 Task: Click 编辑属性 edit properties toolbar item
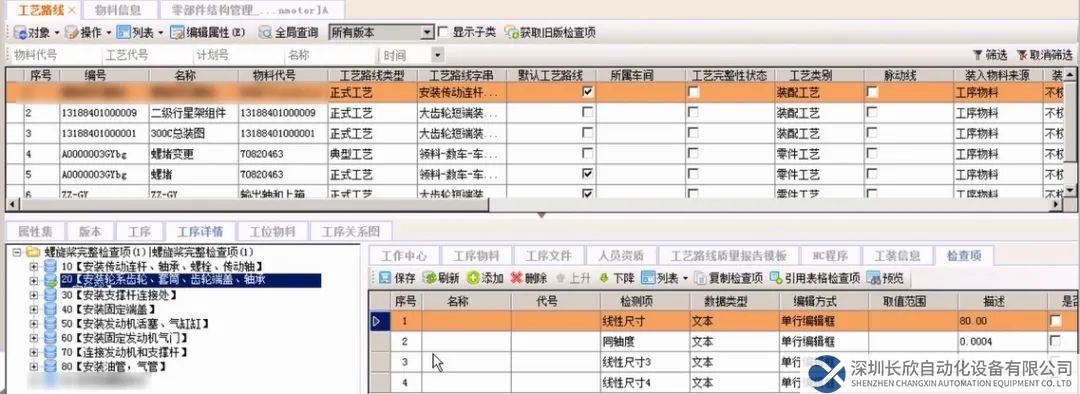coord(207,32)
